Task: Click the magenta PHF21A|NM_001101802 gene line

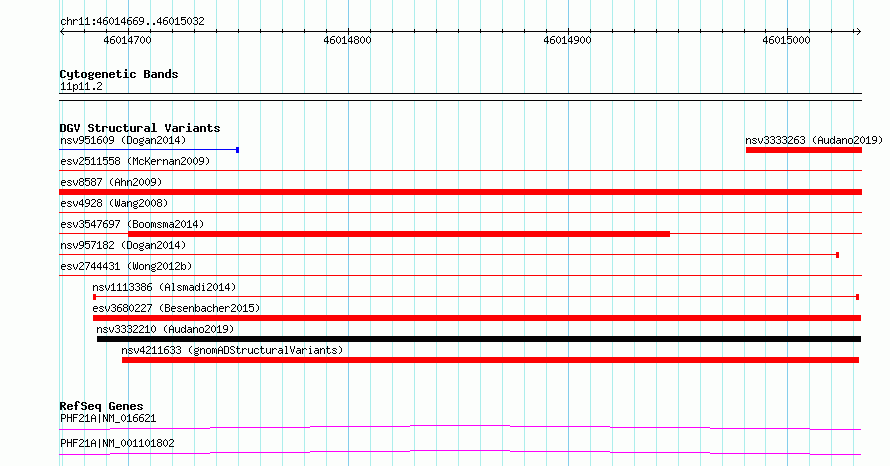Action: point(460,452)
